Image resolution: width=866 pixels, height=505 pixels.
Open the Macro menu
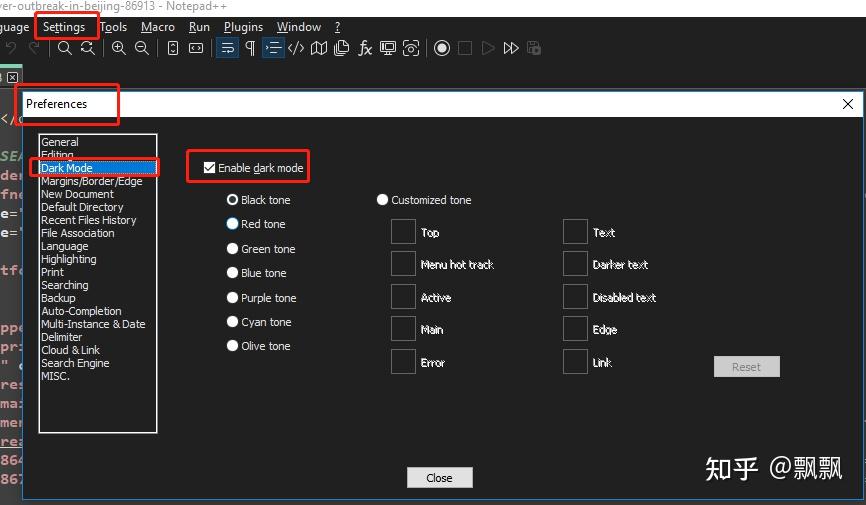pyautogui.click(x=157, y=27)
